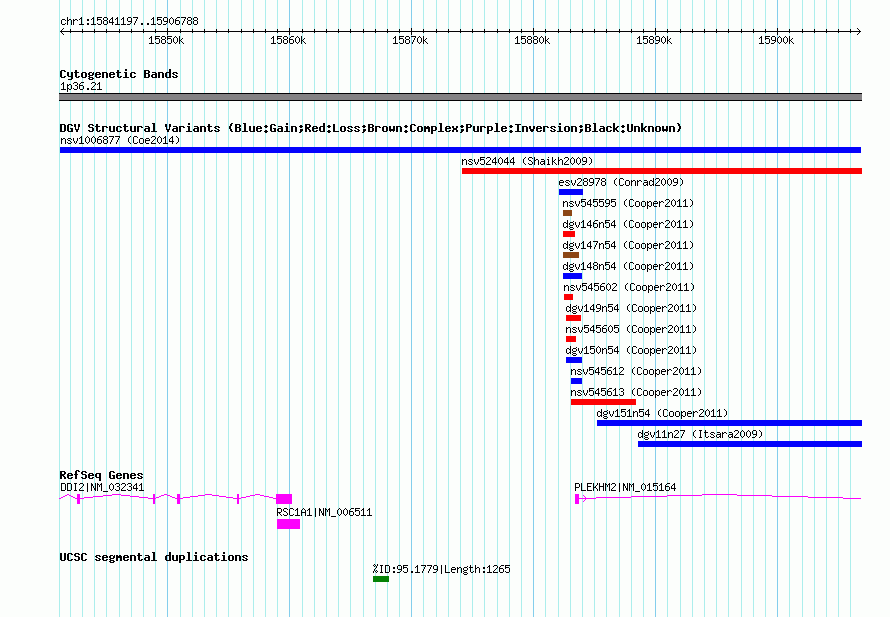Open the nsv545605 red variant bar
Viewport: 890px width, 617px height.
pos(571,339)
